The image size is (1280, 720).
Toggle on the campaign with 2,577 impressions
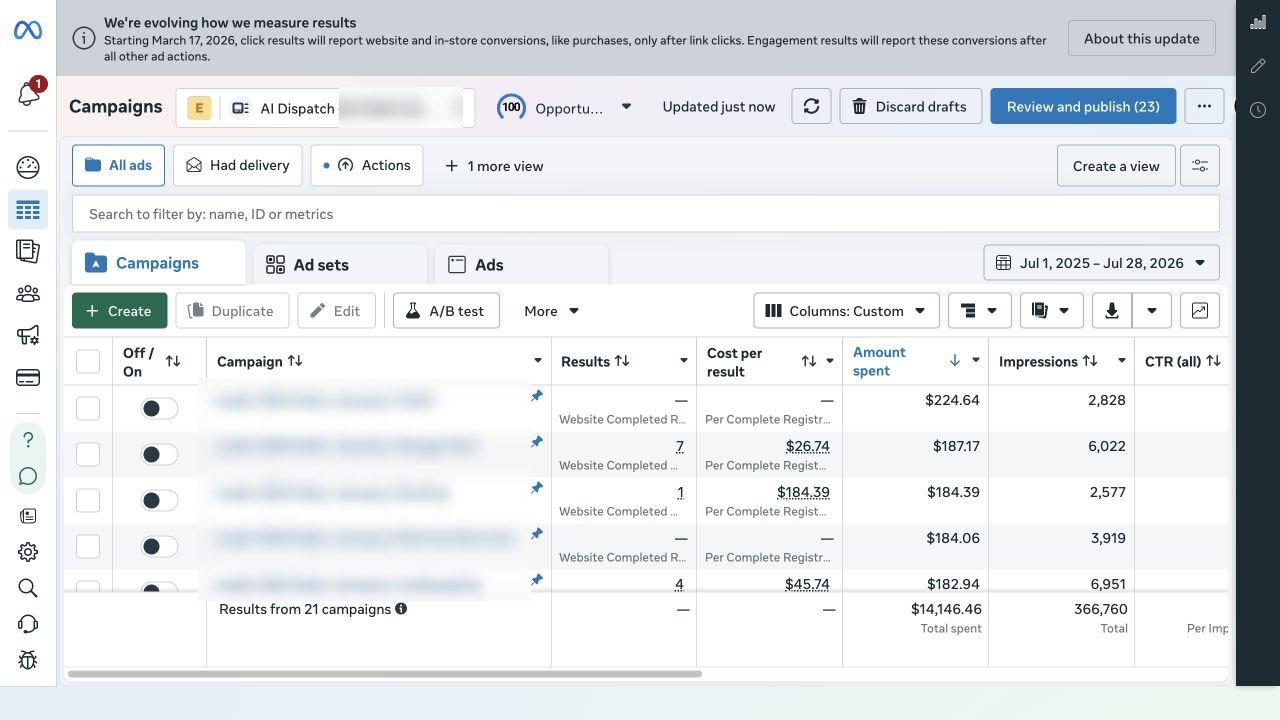pyautogui.click(x=159, y=500)
